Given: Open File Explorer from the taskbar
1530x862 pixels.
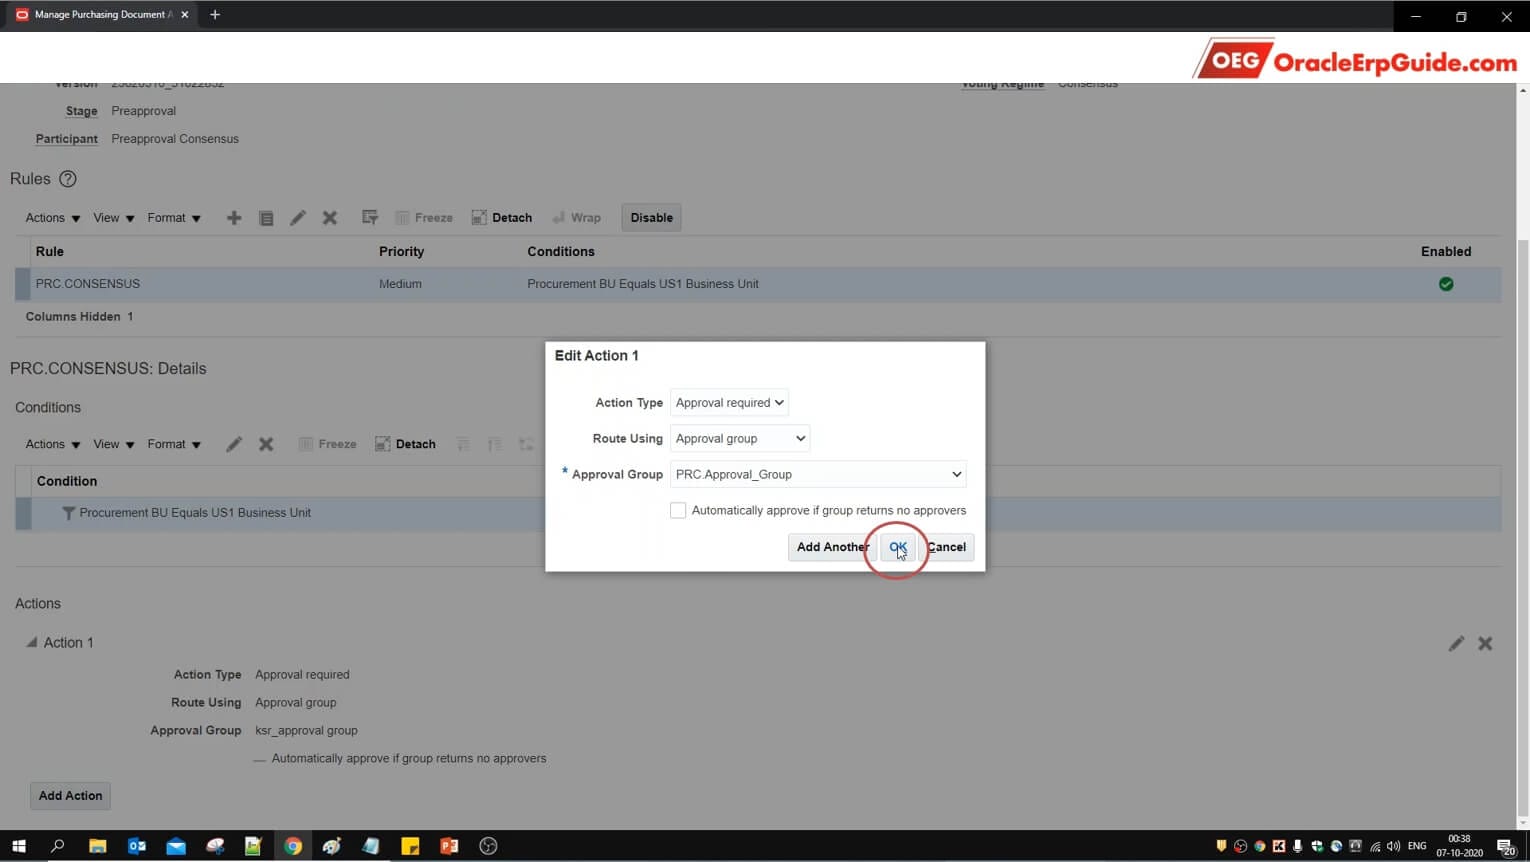Looking at the screenshot, I should (97, 846).
